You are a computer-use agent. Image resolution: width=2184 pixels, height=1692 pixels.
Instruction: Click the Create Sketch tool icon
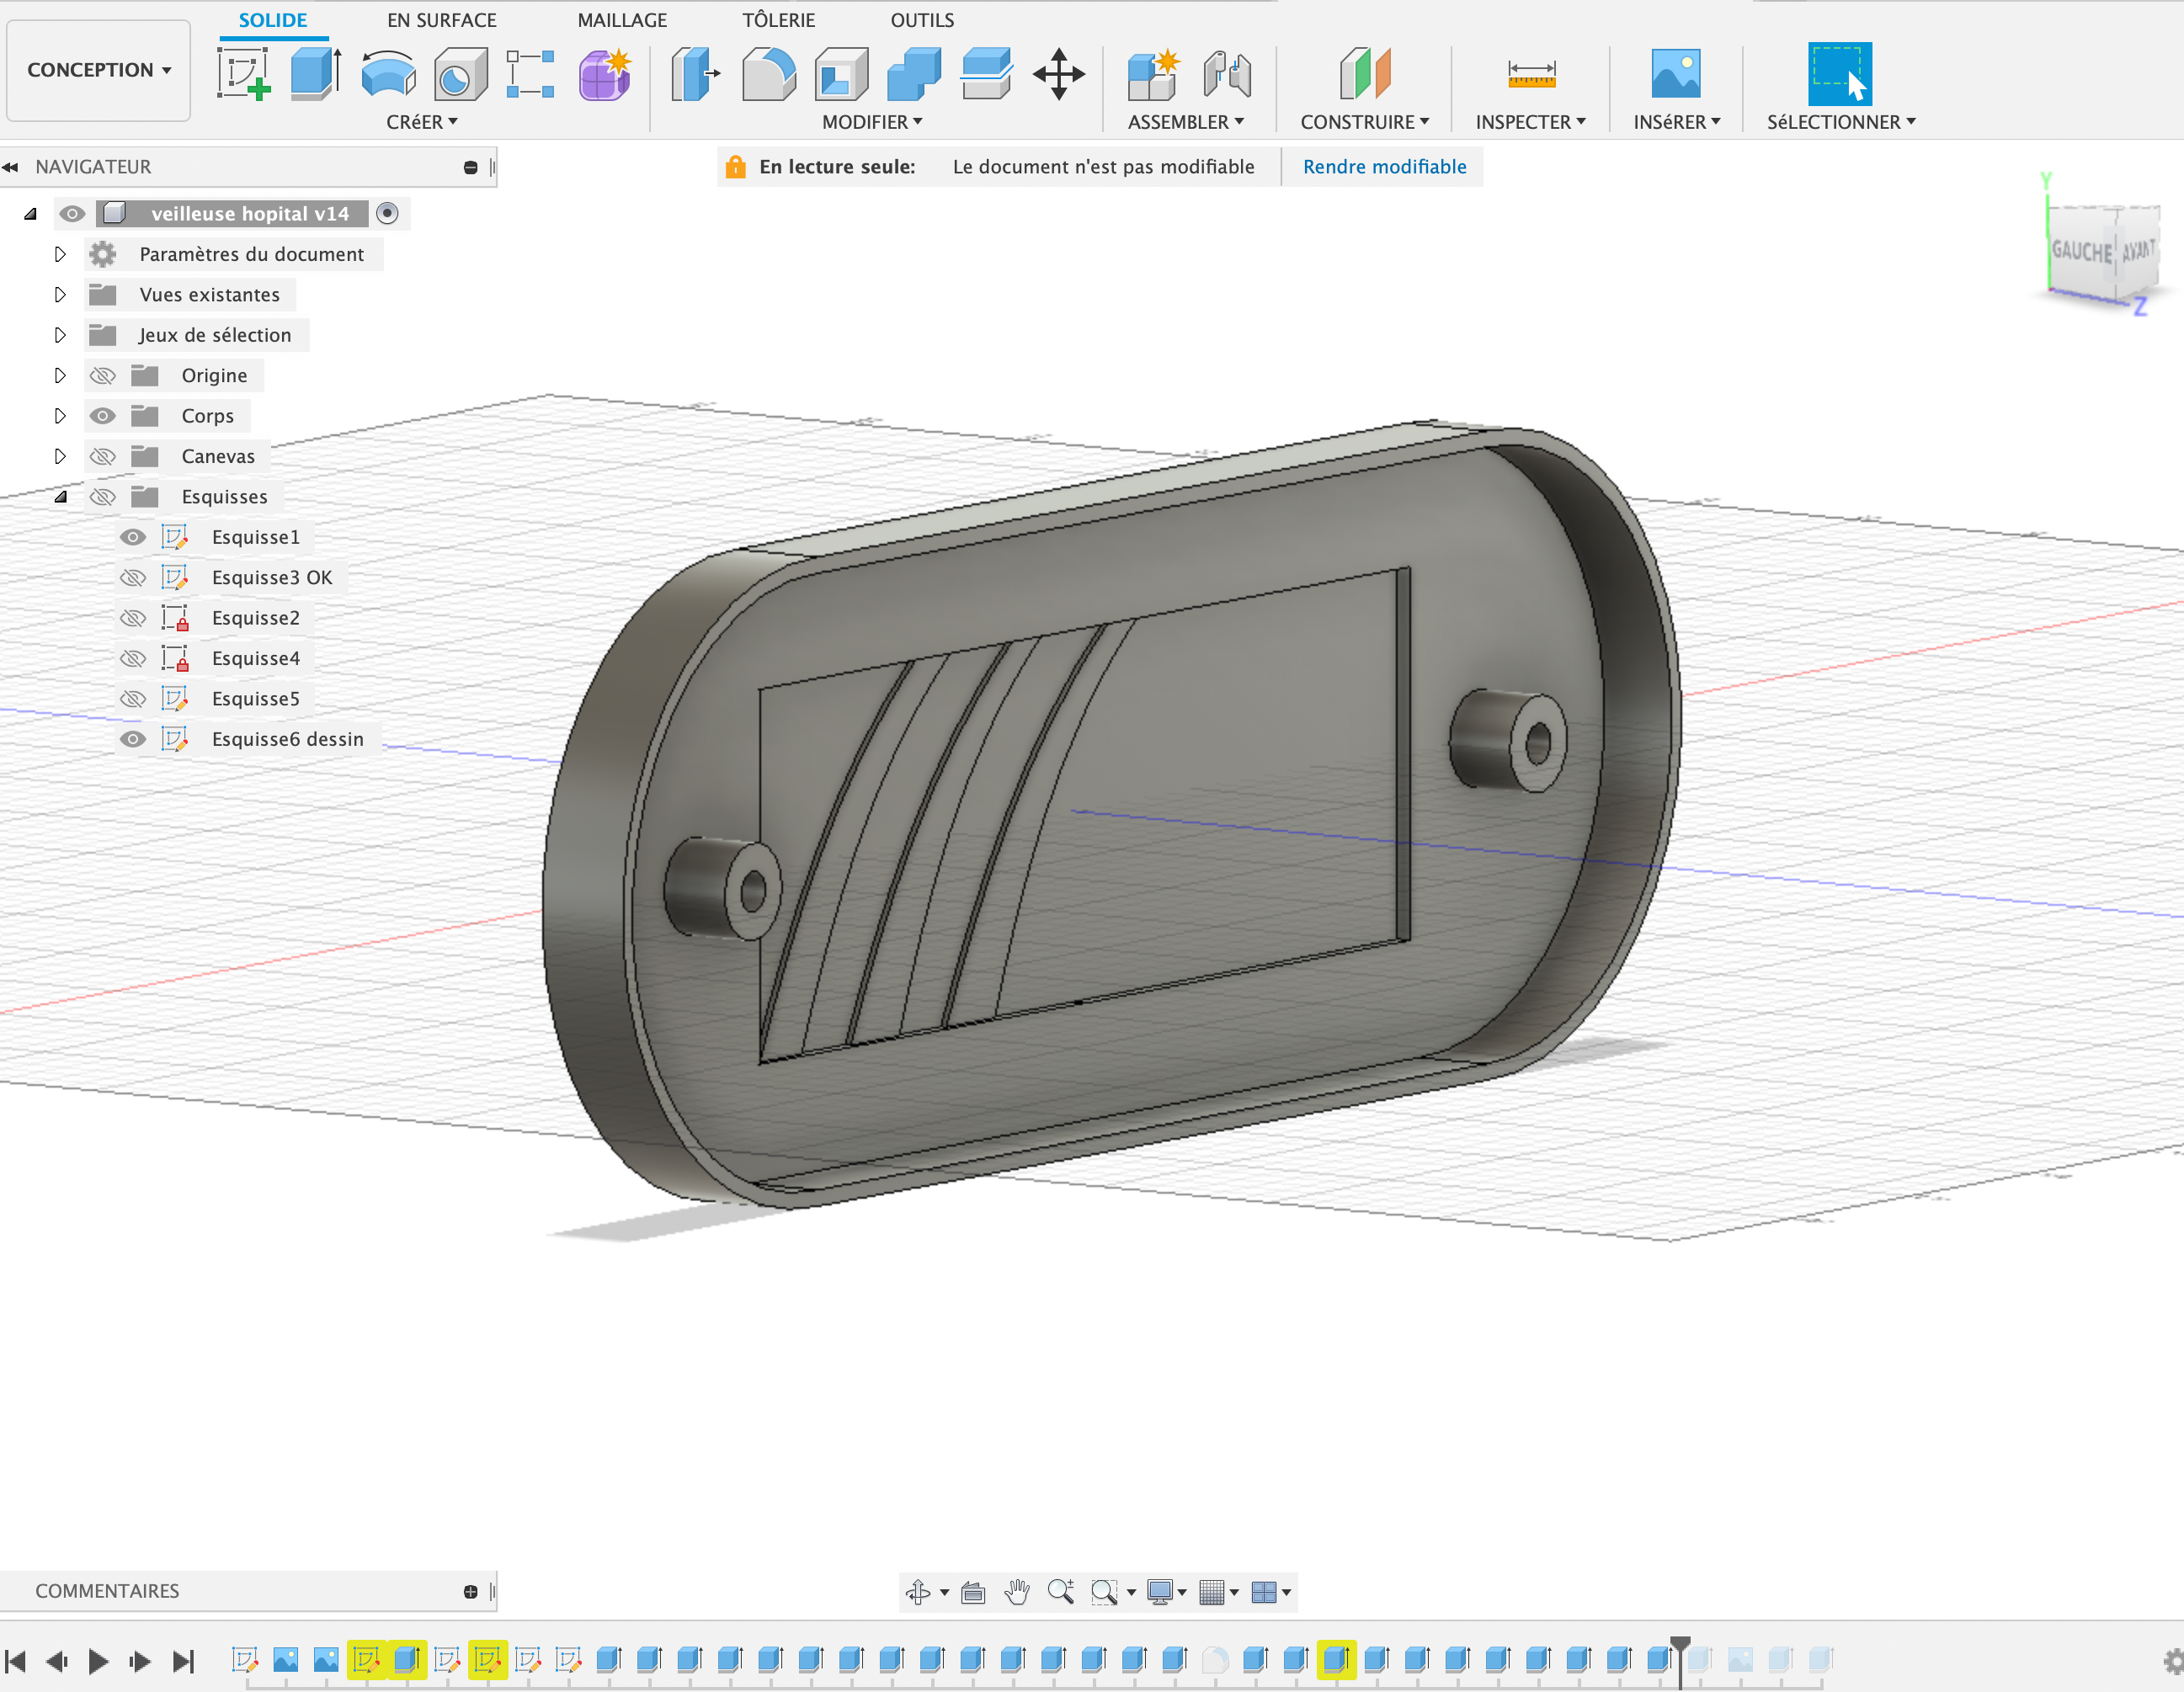click(243, 73)
